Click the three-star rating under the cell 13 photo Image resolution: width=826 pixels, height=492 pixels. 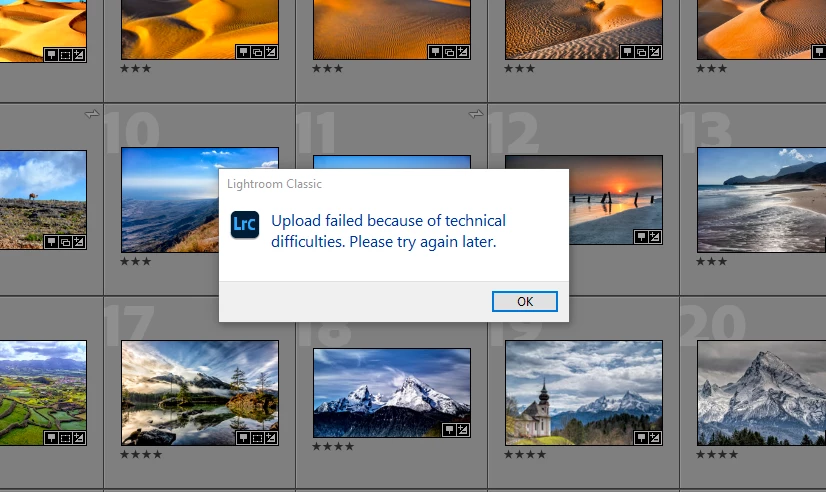point(711,261)
